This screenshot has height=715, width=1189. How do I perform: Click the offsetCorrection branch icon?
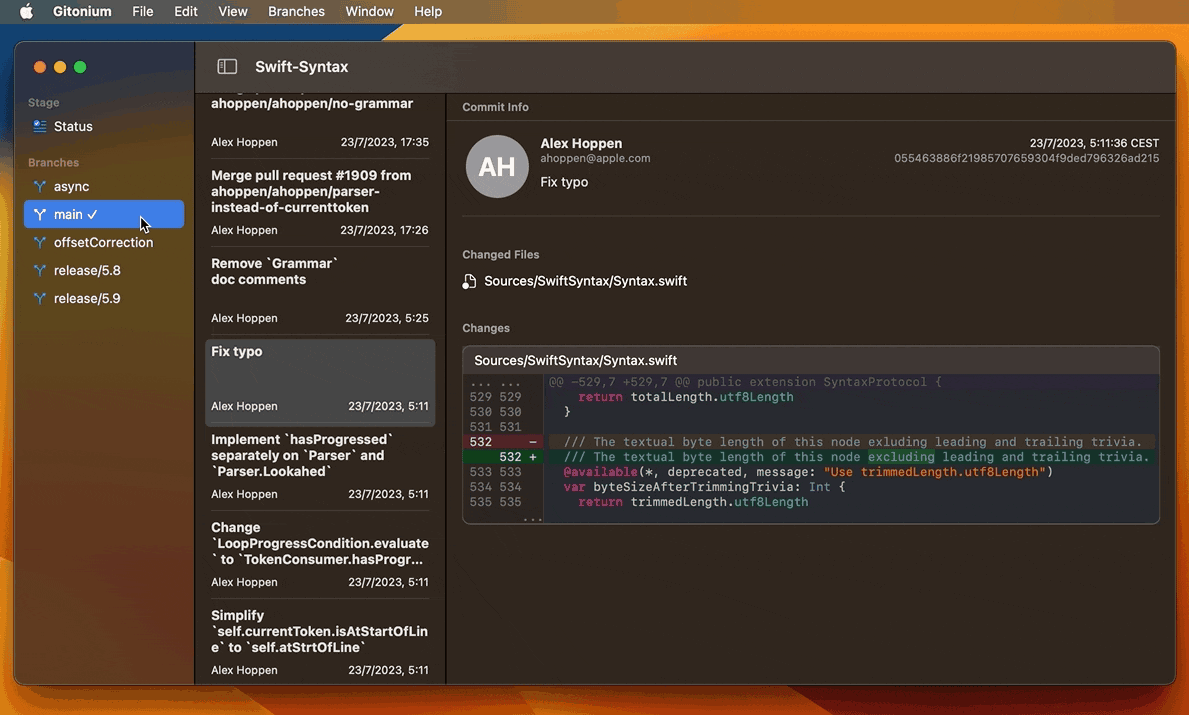[x=39, y=243]
